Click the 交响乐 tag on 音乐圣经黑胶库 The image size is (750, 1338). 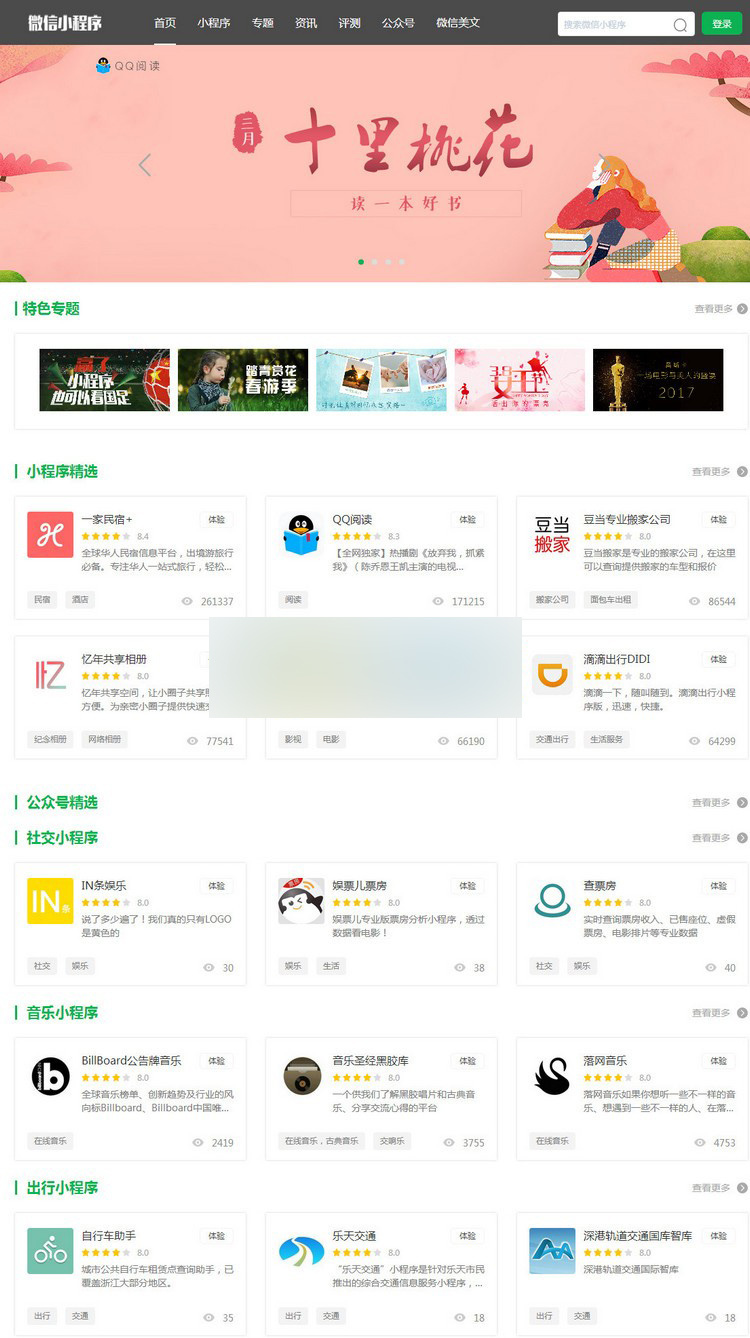(x=392, y=1141)
